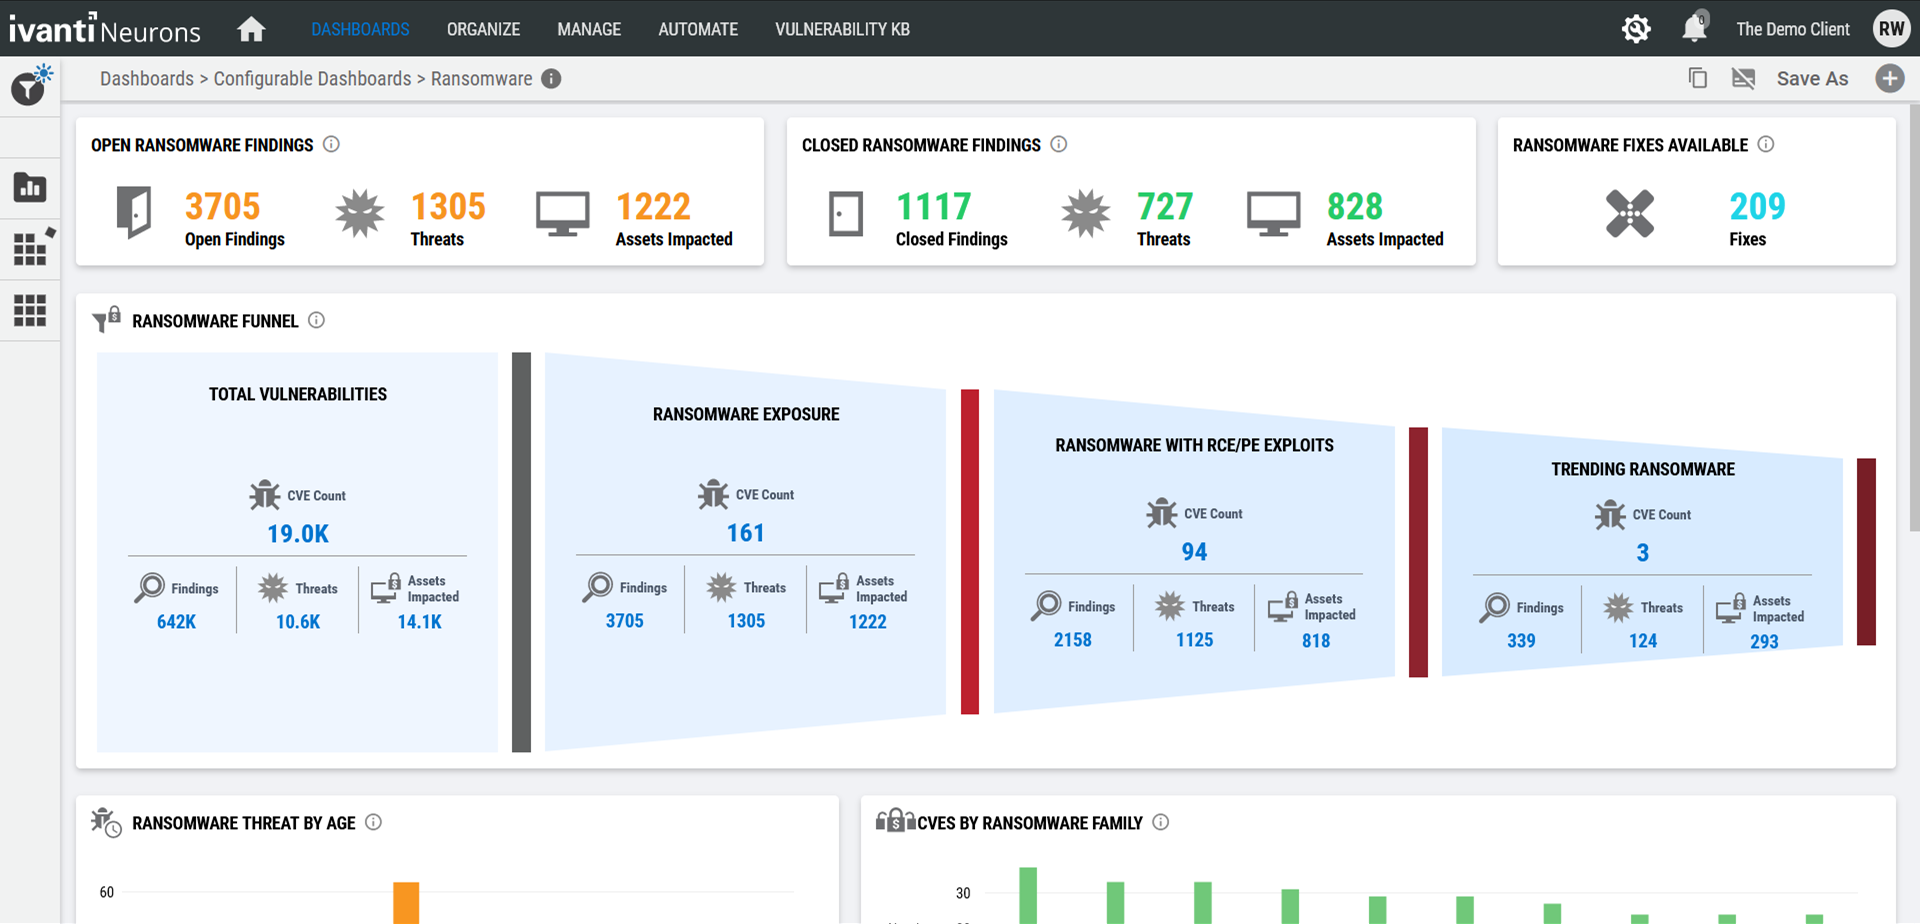Screen dimensions: 1920x924
Task: Open the notifications bell
Action: pos(1694,29)
